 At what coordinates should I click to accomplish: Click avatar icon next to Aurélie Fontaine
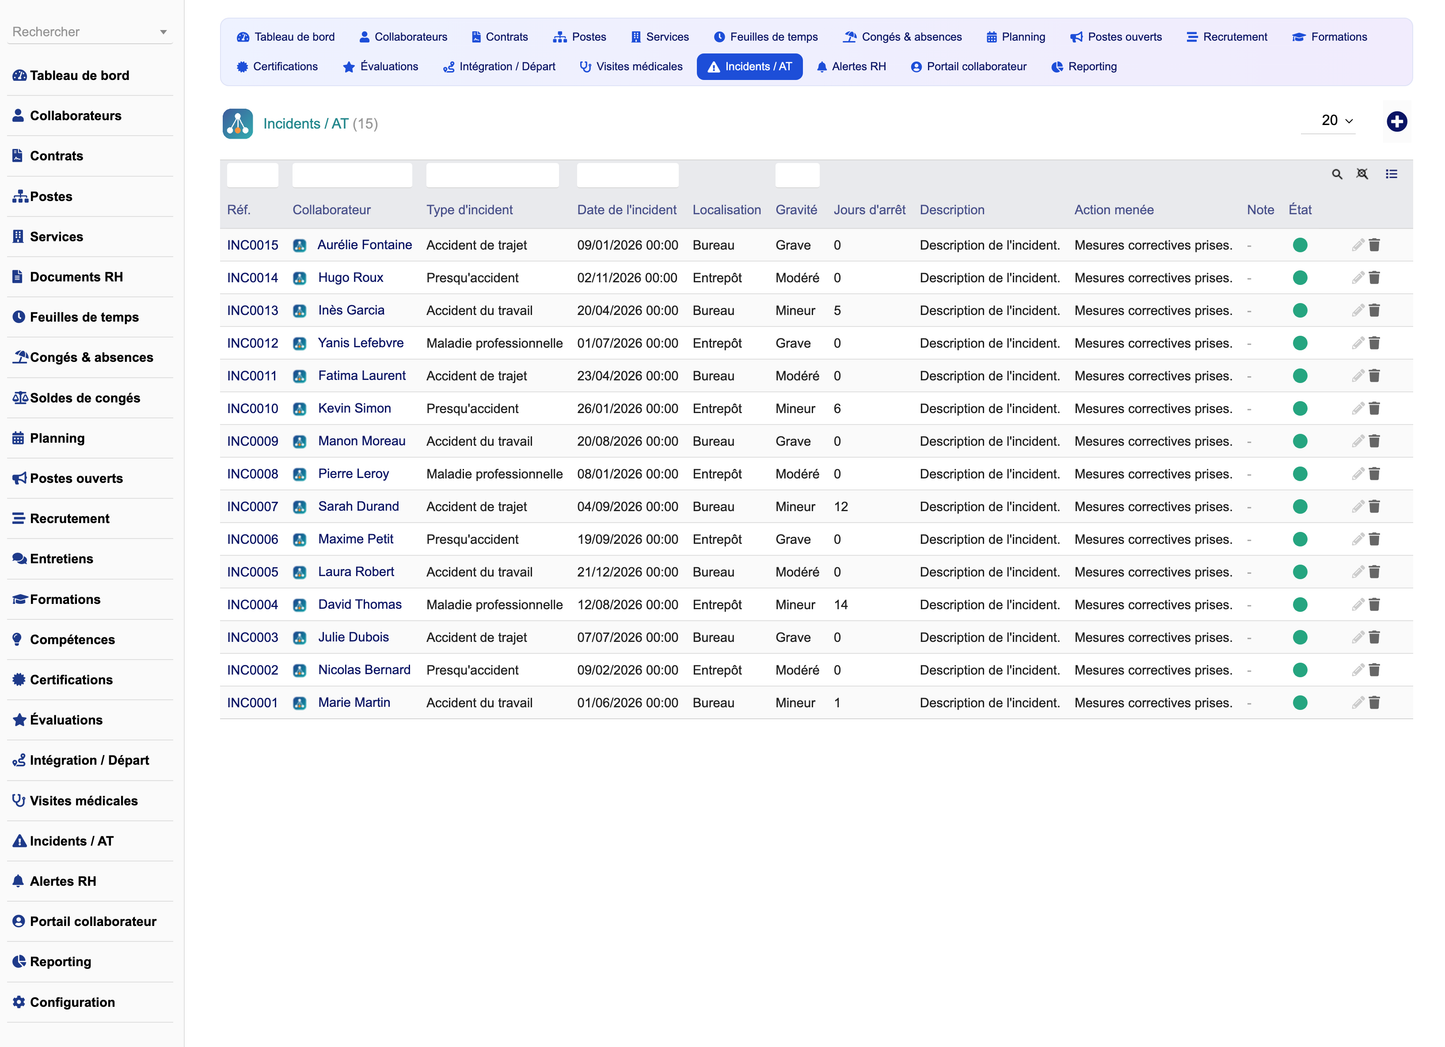pyautogui.click(x=299, y=245)
